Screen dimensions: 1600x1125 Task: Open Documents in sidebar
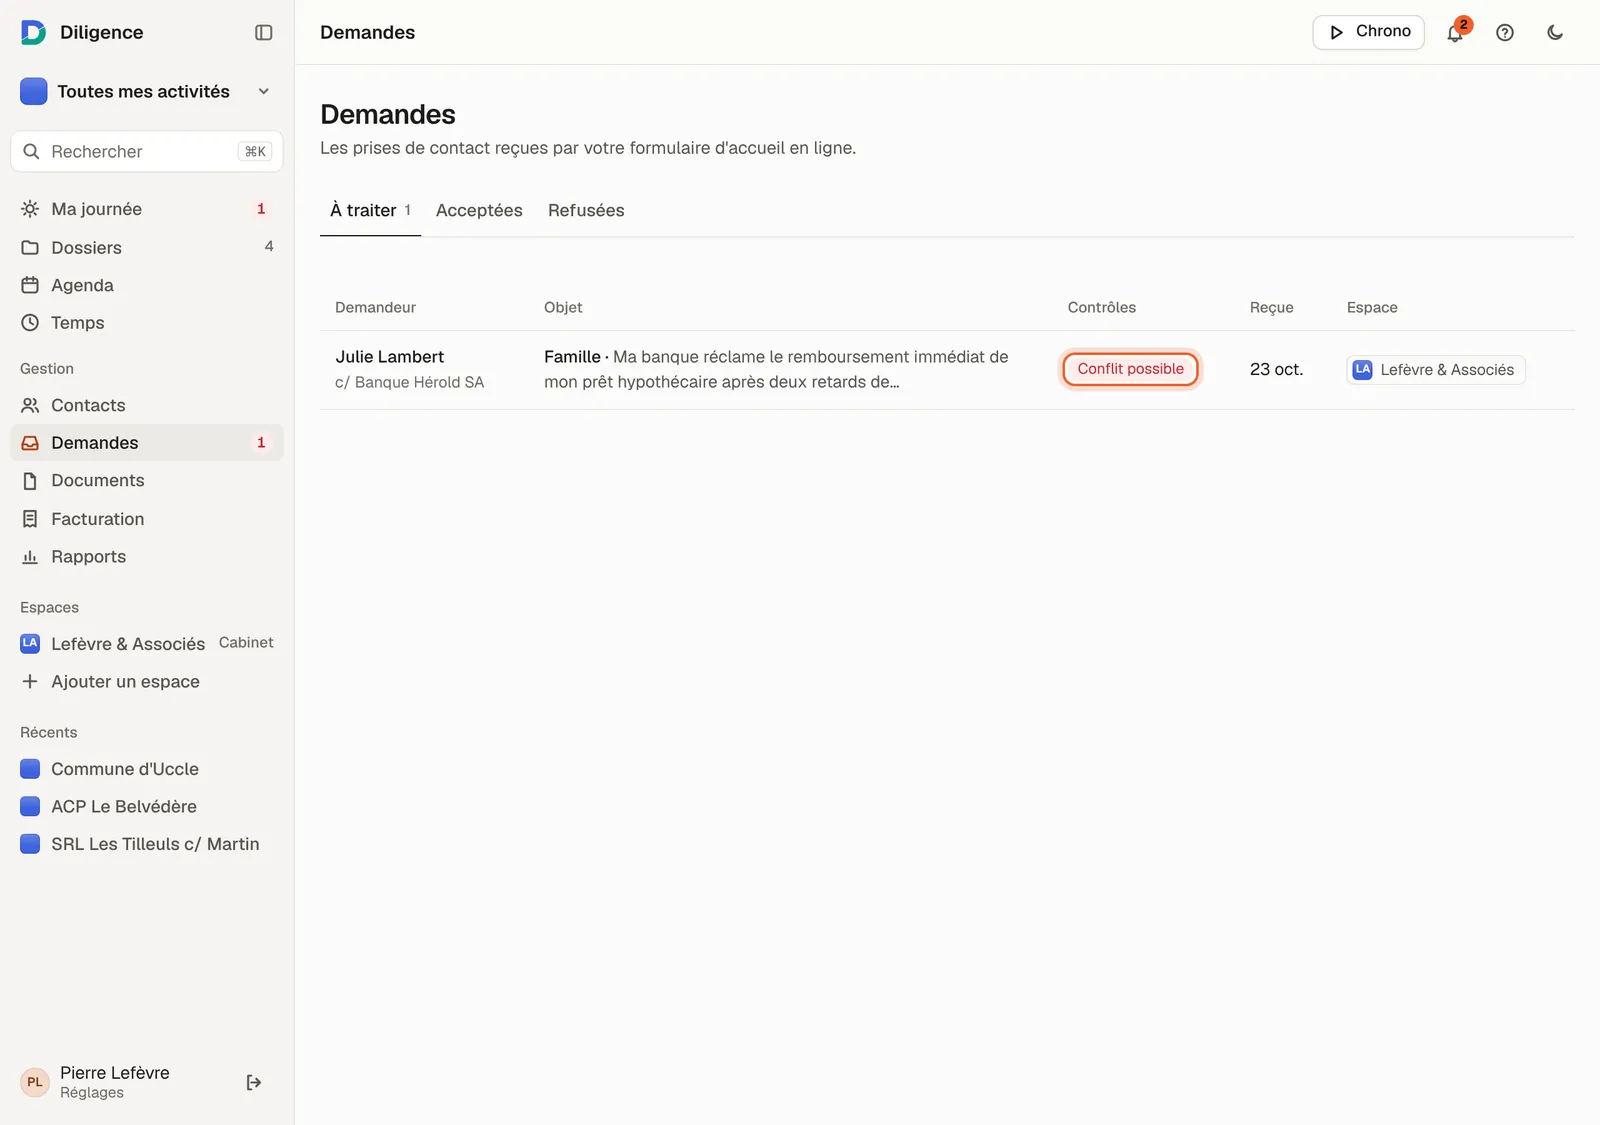147,481
